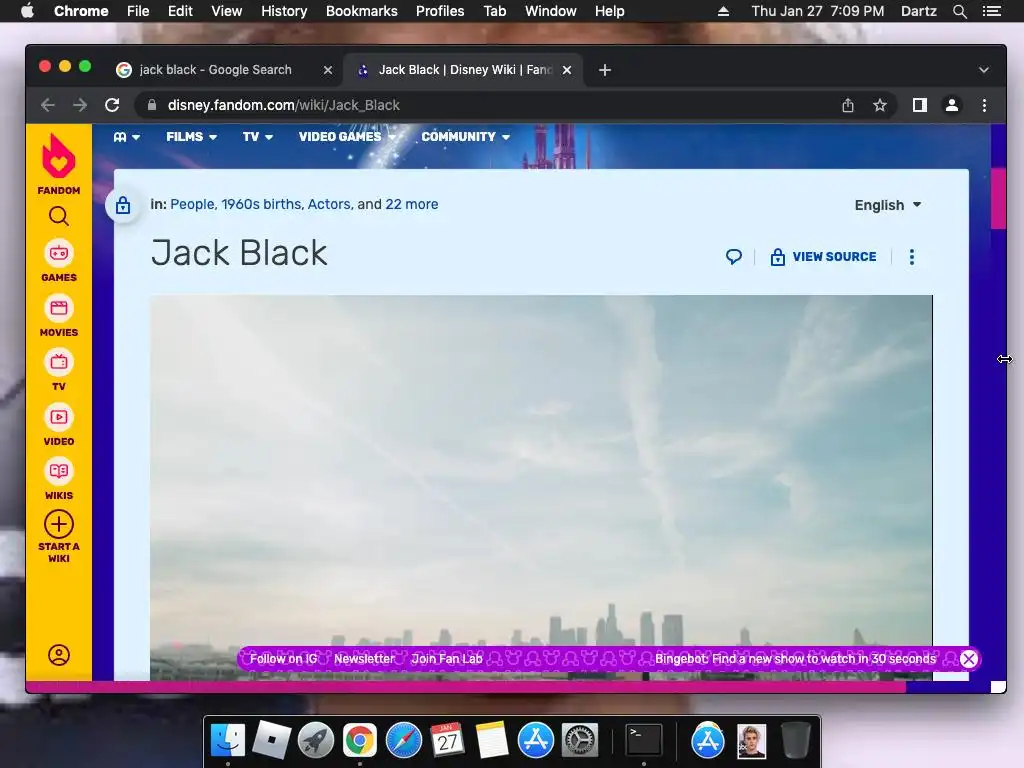
Task: Open the History menu
Action: pyautogui.click(x=284, y=11)
